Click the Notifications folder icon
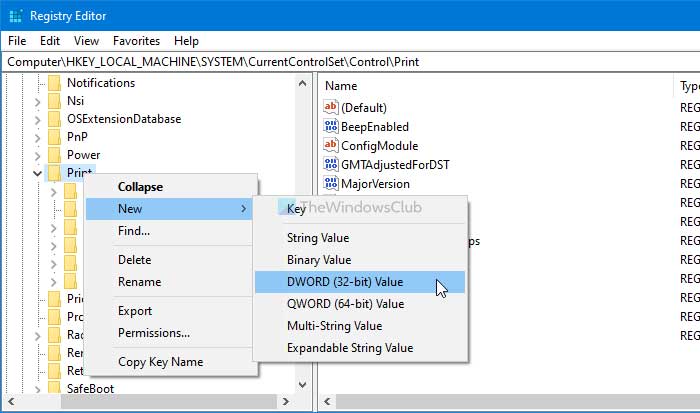The image size is (700, 413). (x=54, y=83)
